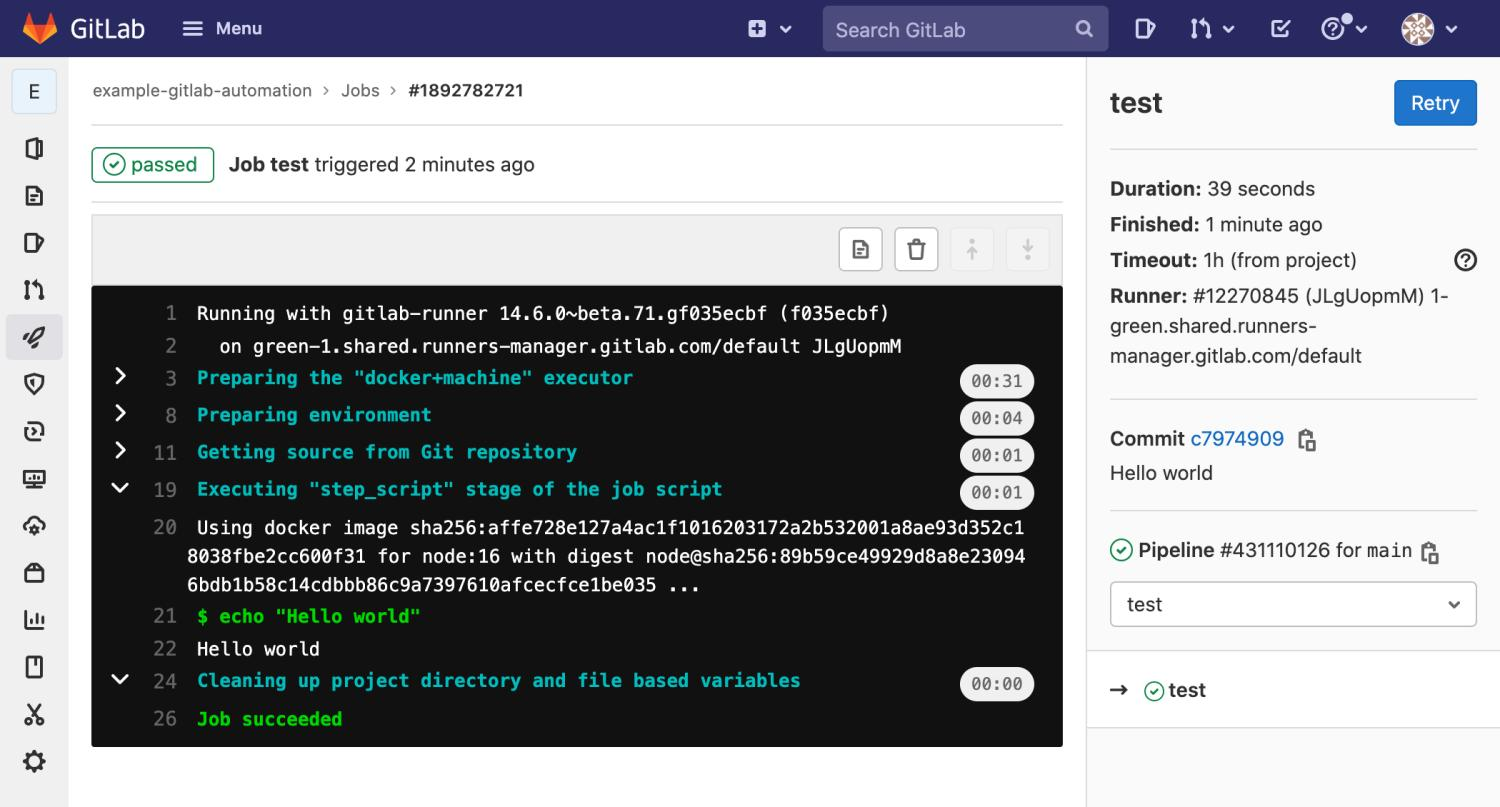The height and width of the screenshot is (807, 1500).
Task: Click the 00:31 duration badge
Action: click(x=996, y=381)
